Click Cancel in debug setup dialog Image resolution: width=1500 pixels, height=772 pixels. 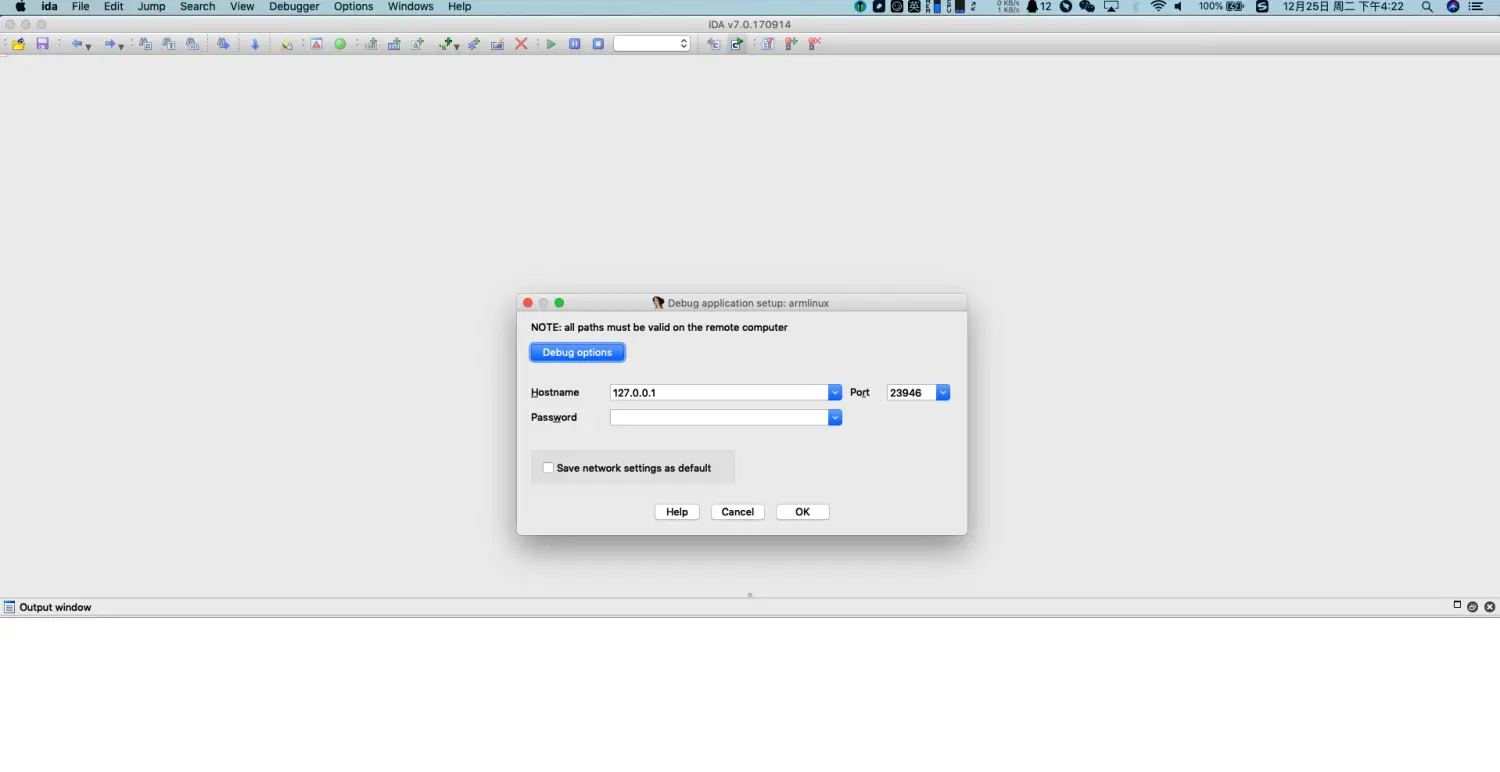point(738,512)
